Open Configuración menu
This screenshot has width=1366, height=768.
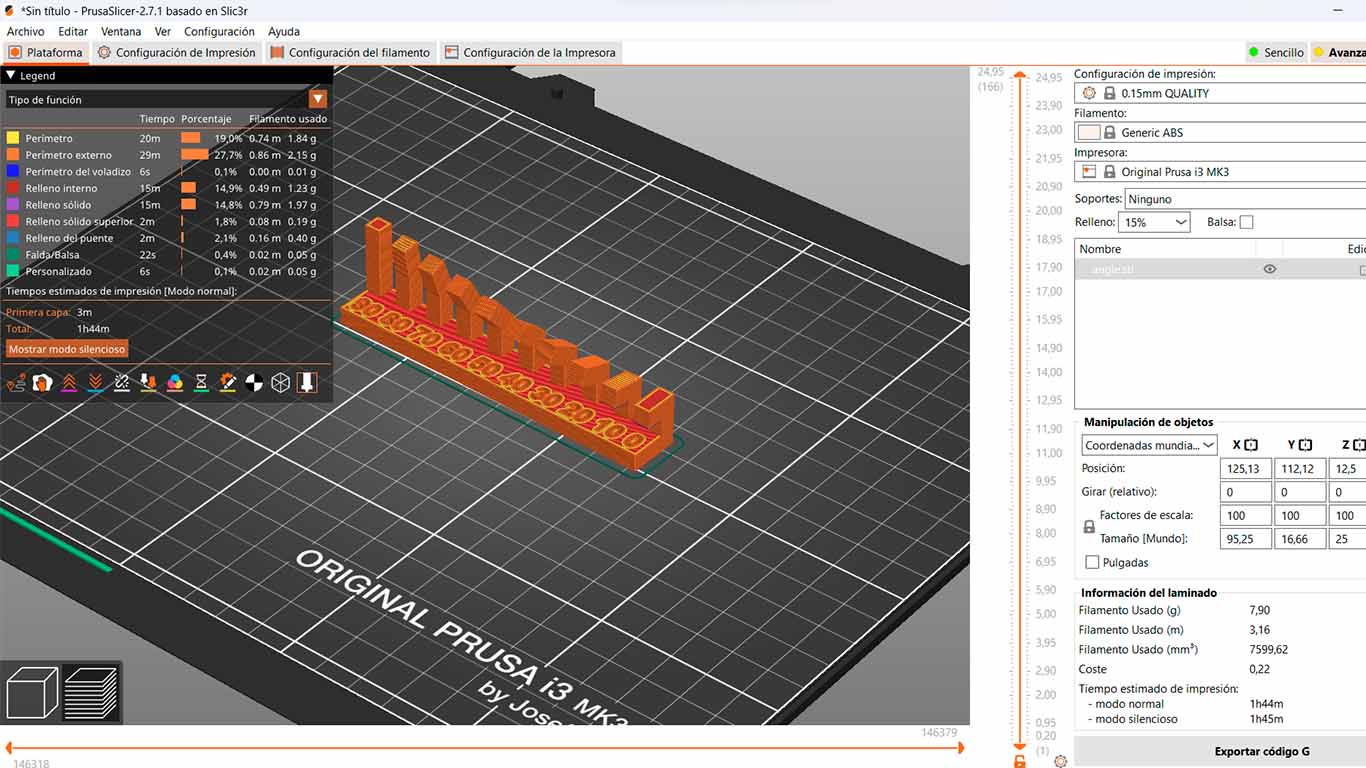coord(219,31)
